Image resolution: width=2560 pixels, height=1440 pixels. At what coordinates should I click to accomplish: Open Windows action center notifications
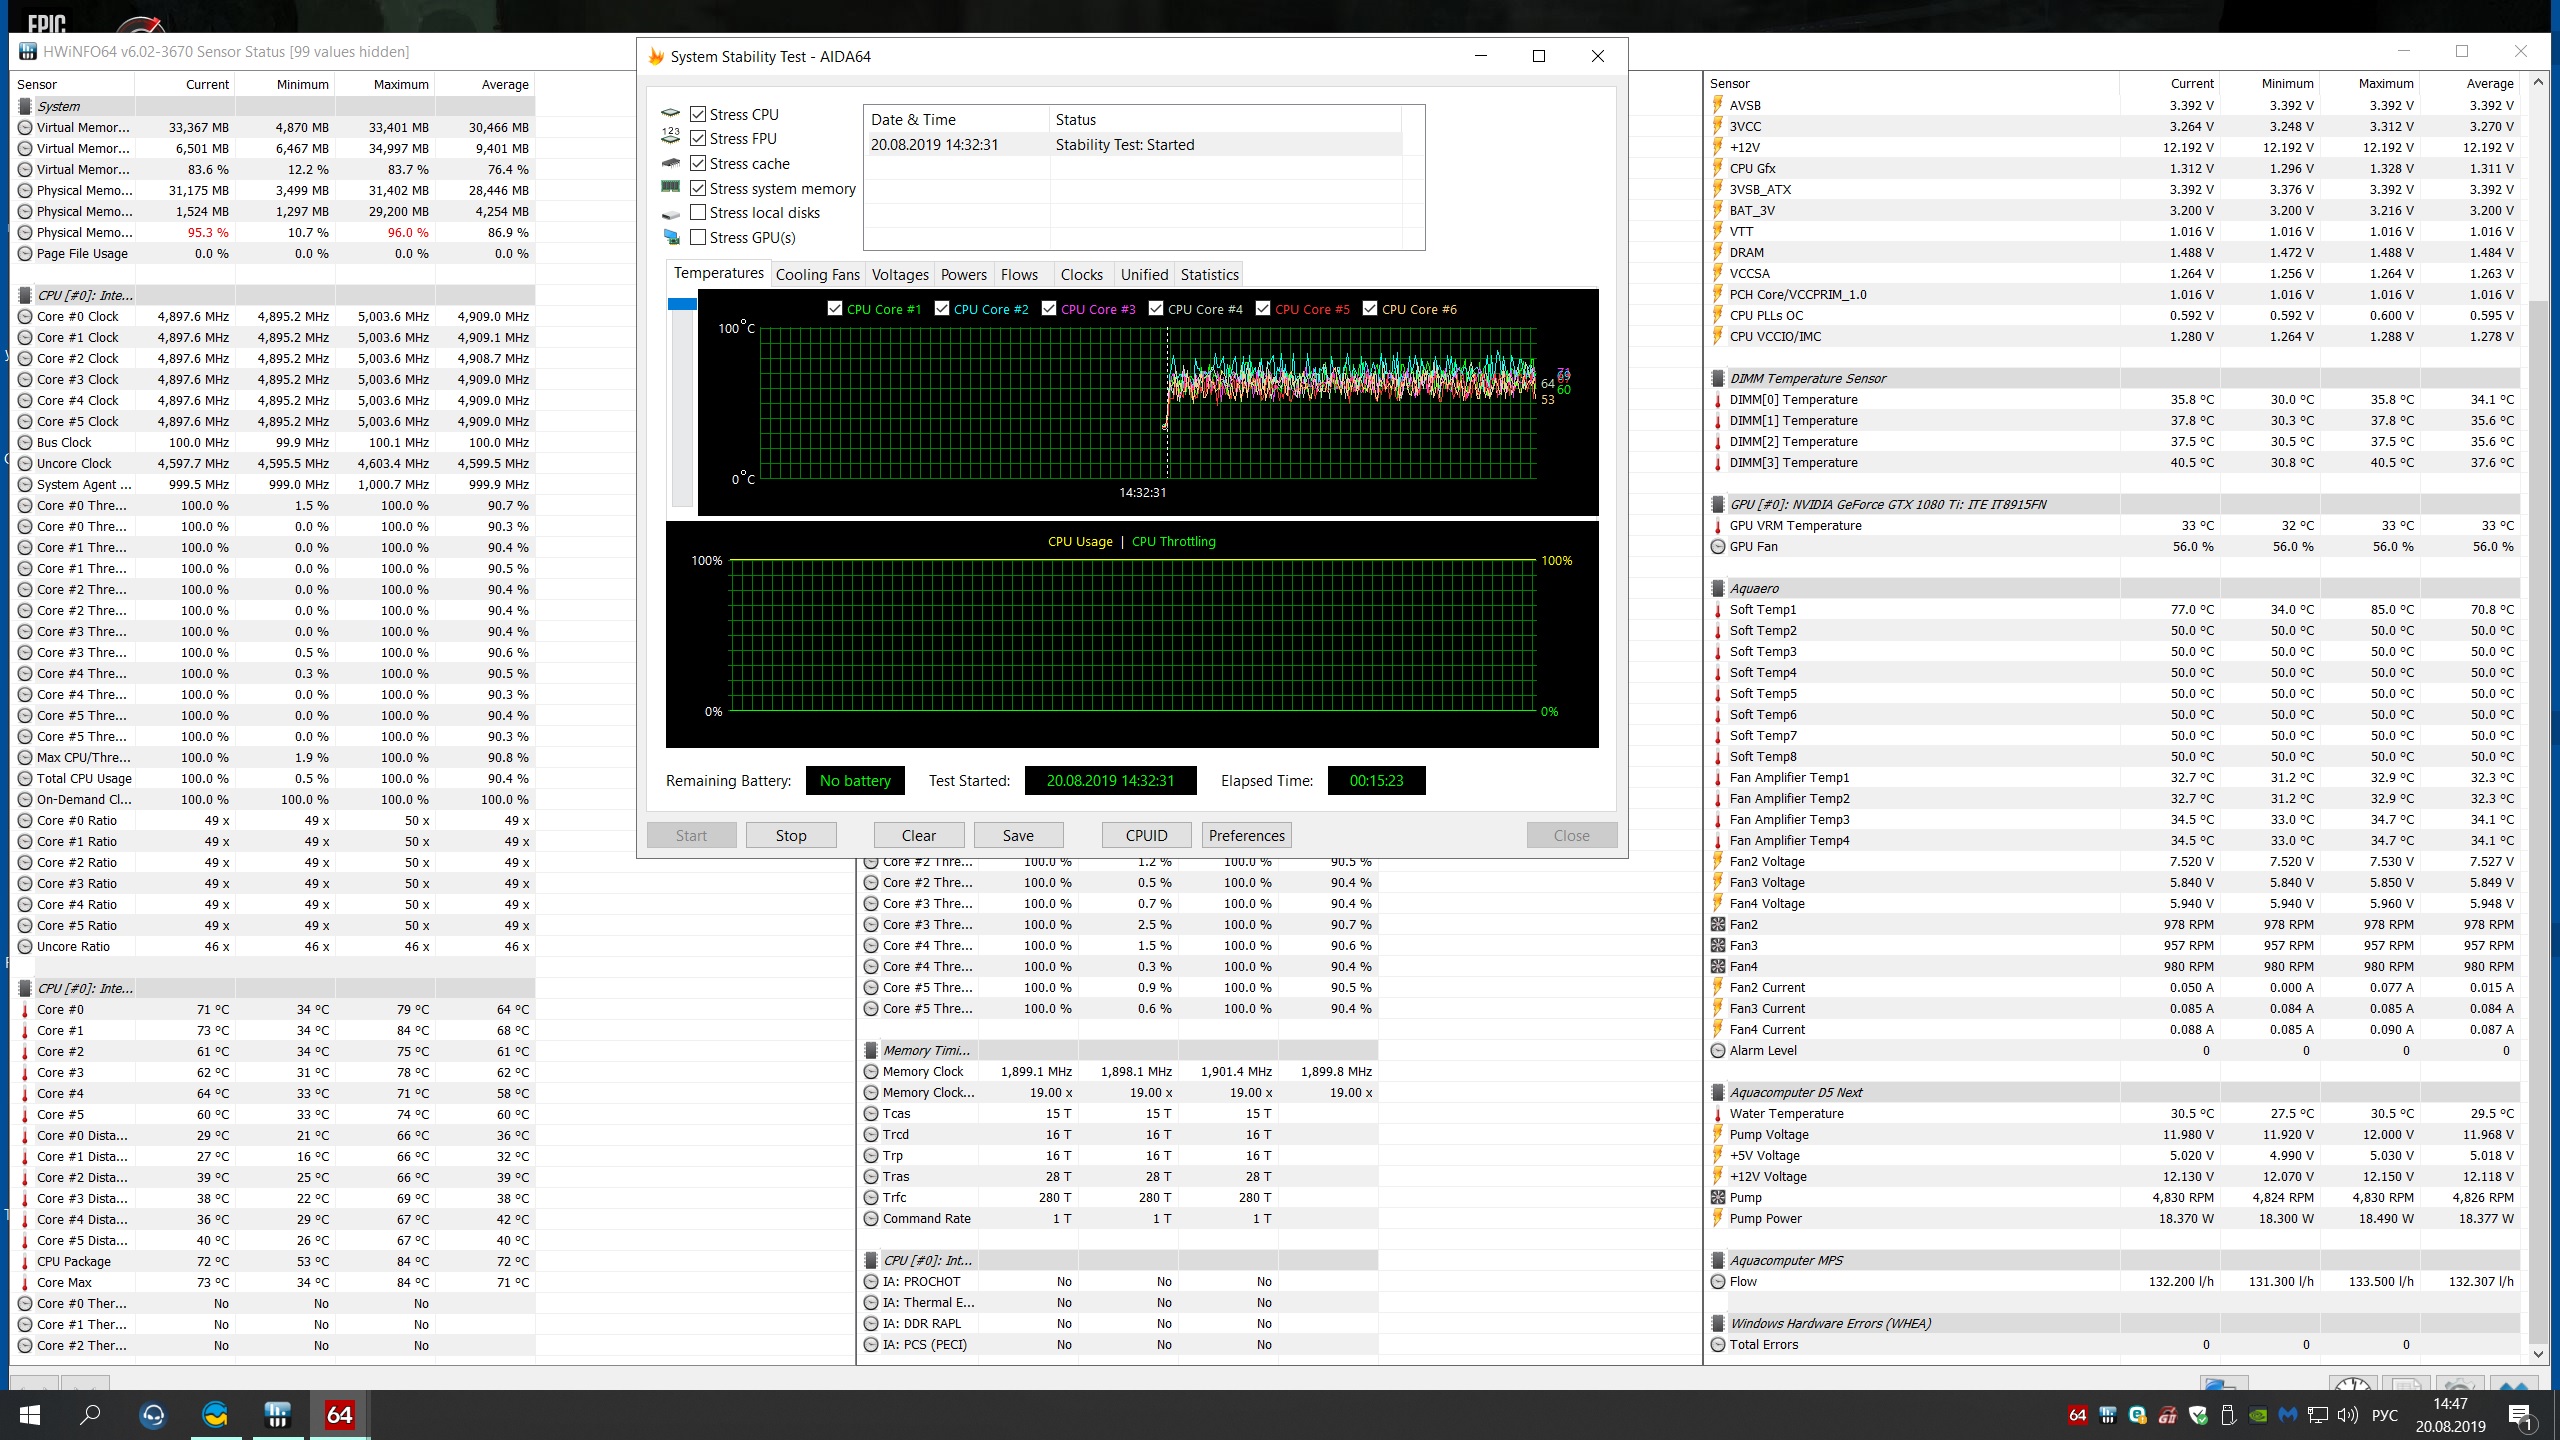pos(2522,1415)
